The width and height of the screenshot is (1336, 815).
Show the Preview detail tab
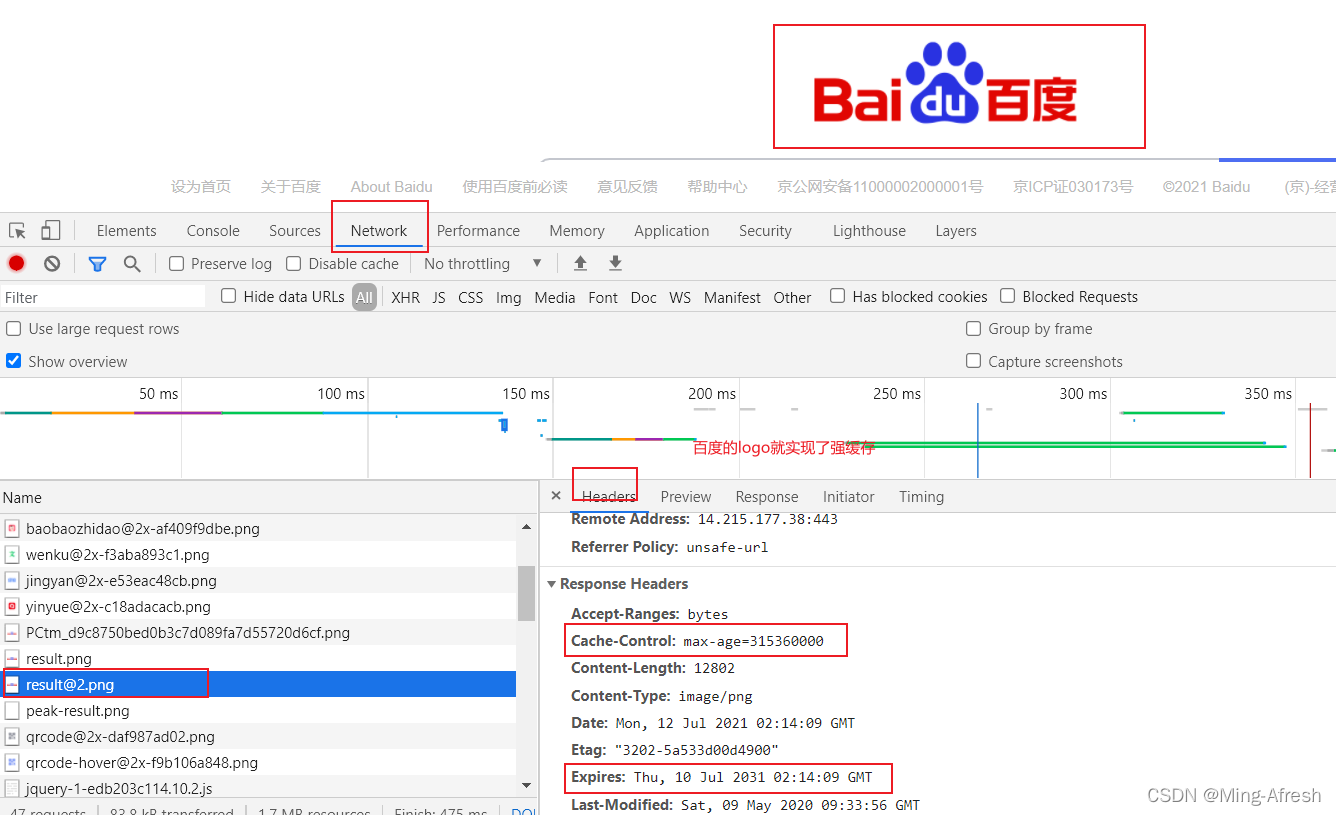686,497
